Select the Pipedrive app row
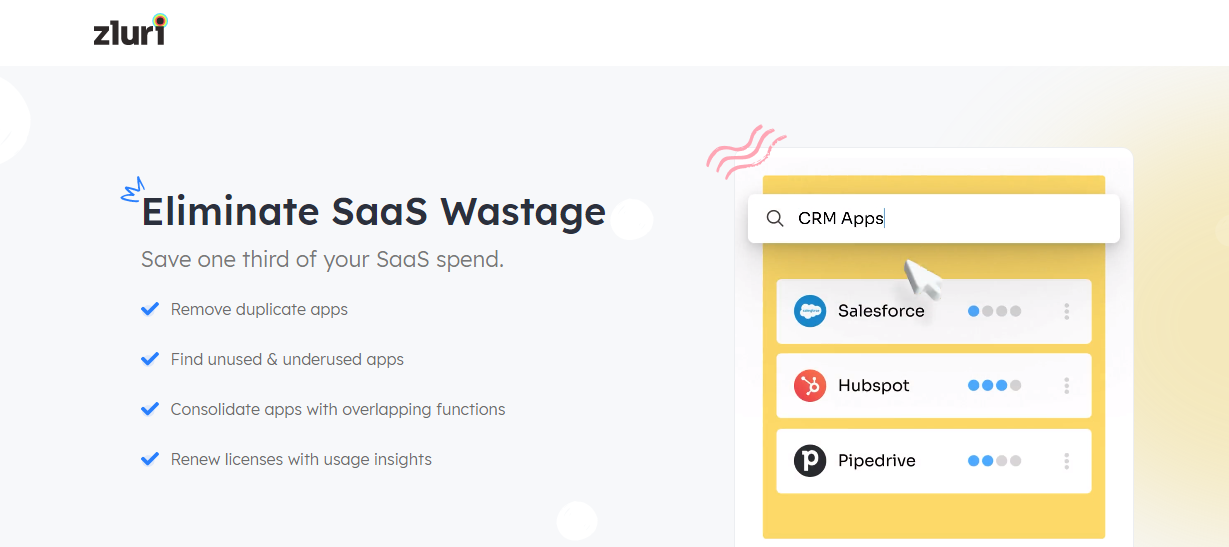Viewport: 1229px width, 547px height. (x=932, y=461)
